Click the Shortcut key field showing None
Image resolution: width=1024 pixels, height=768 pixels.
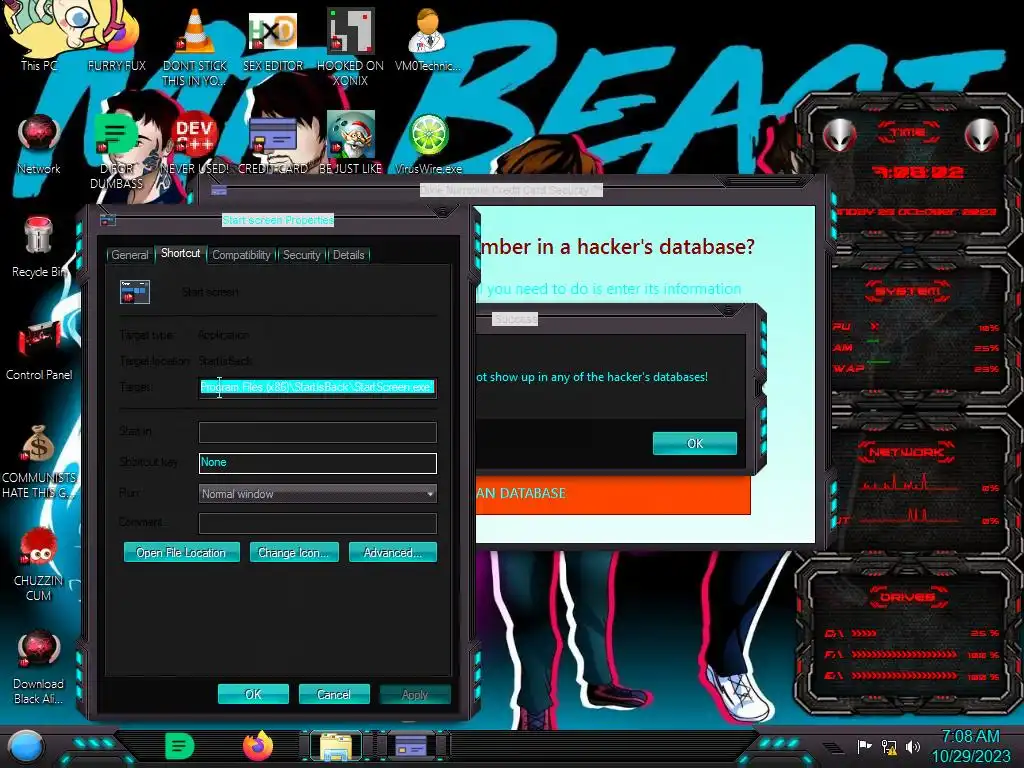(317, 462)
